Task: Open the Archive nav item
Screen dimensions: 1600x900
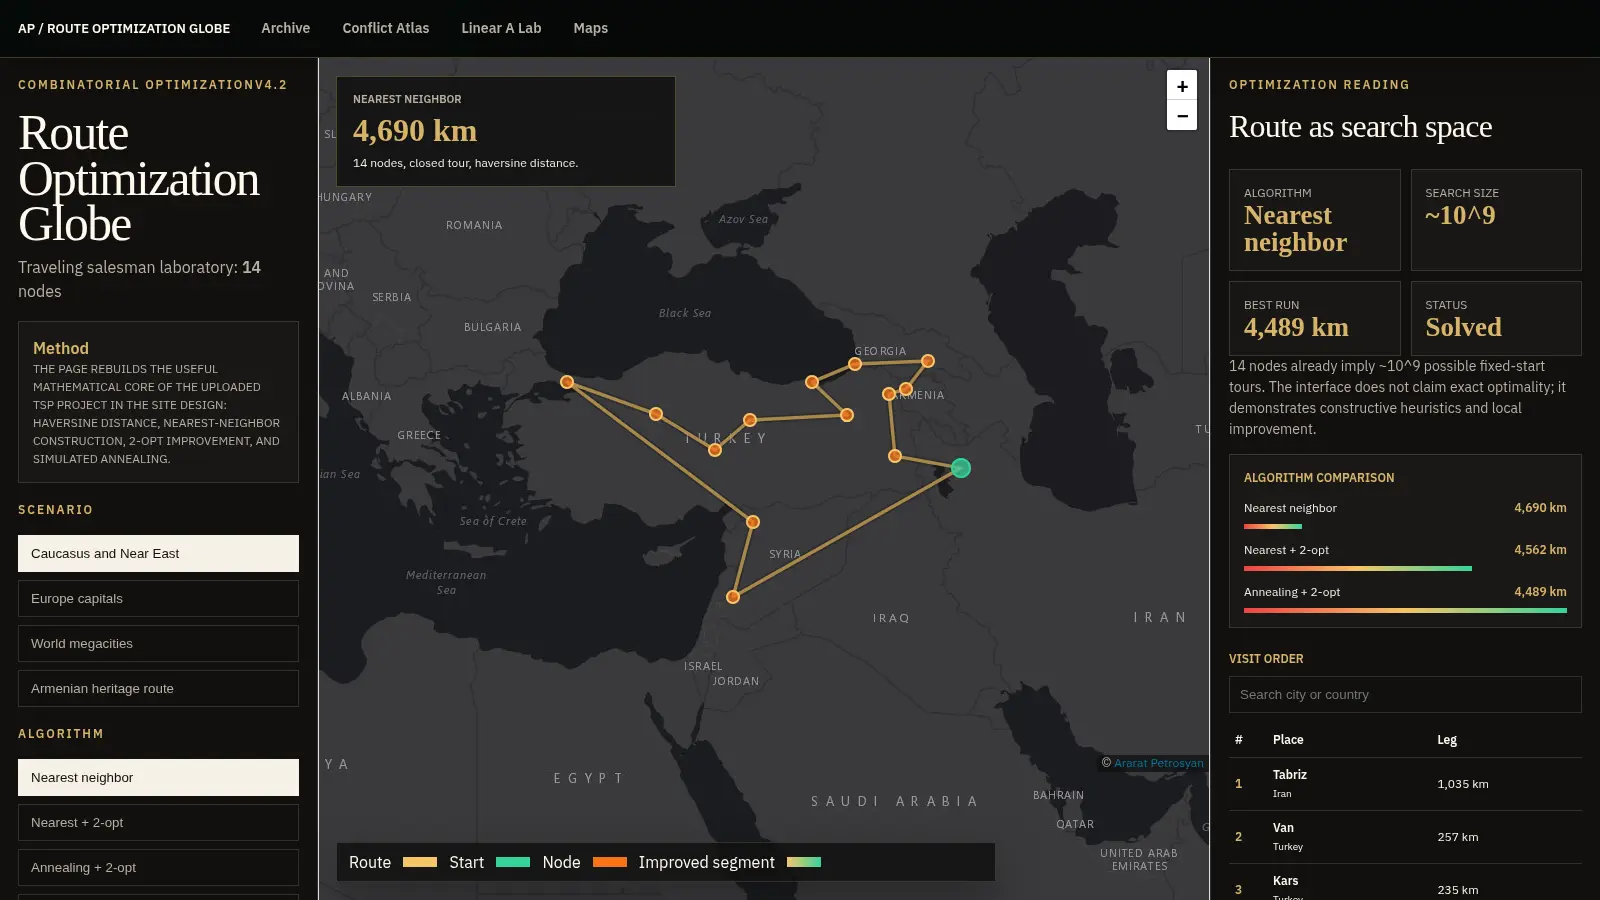Action: click(286, 28)
